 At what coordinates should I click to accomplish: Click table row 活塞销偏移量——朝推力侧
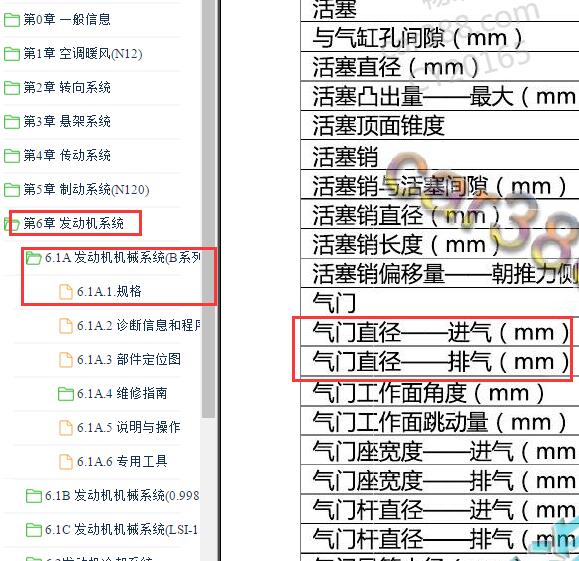click(x=440, y=273)
